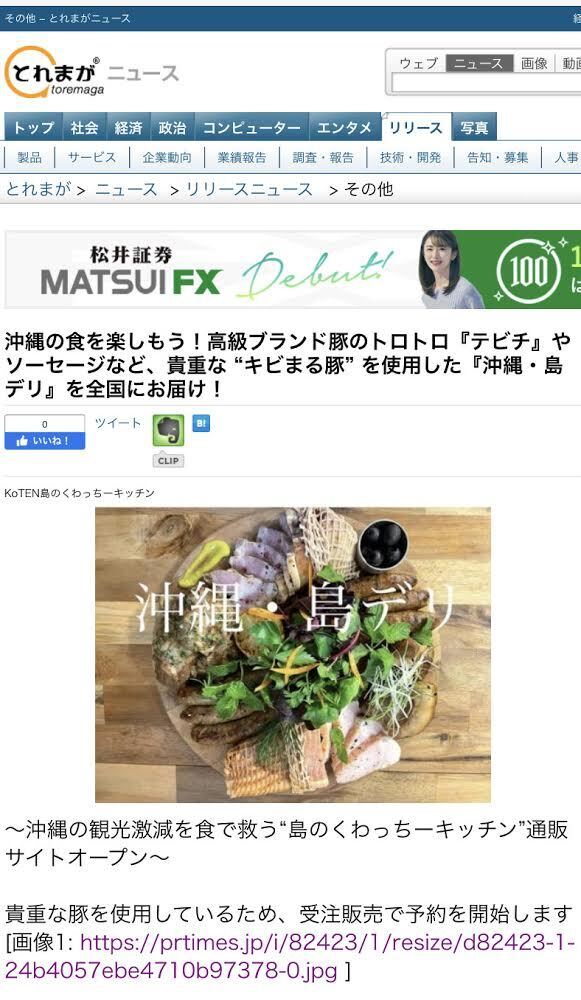Click the search input field
This screenshot has width=581, height=1000.
click(x=486, y=83)
